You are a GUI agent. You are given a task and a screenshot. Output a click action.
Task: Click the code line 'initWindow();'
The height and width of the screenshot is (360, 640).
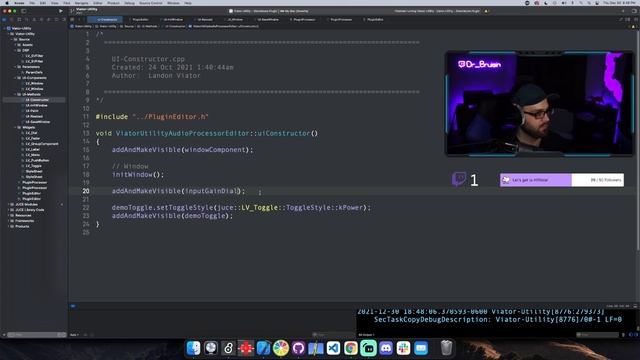tap(138, 174)
